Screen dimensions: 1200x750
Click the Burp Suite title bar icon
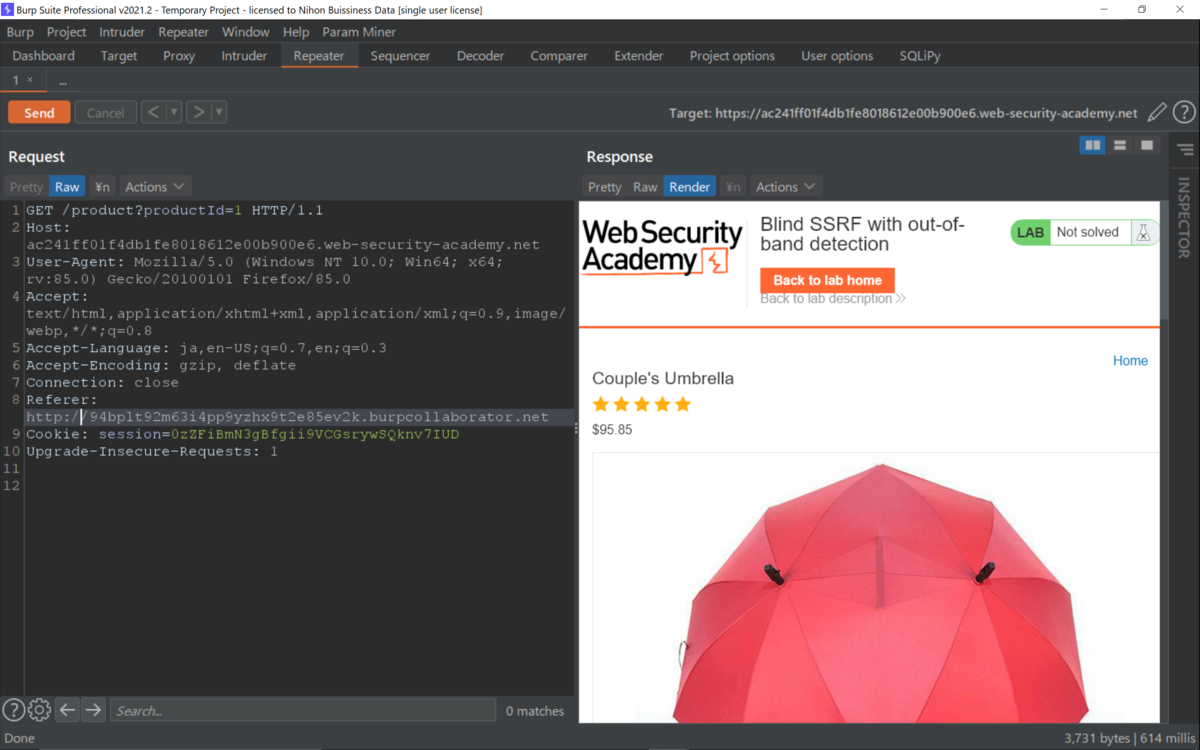click(8, 9)
